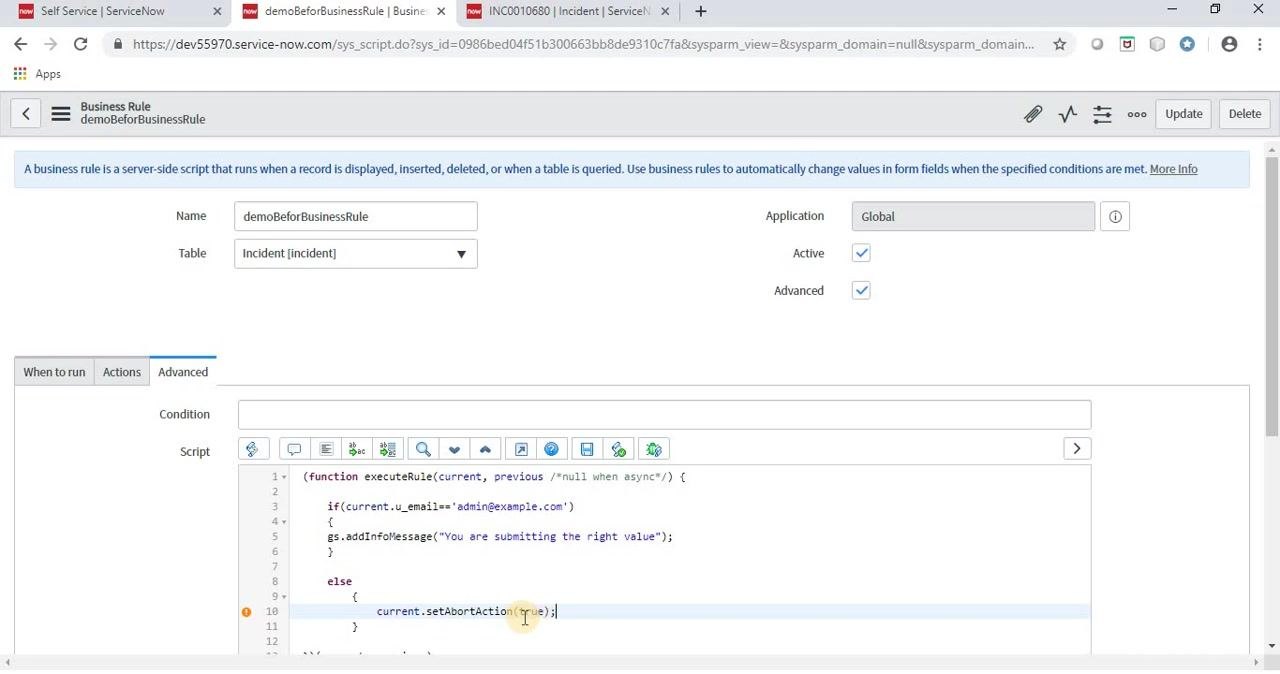Open personalize form settings icon
Screen dimensions: 1280x674
coord(1102,114)
